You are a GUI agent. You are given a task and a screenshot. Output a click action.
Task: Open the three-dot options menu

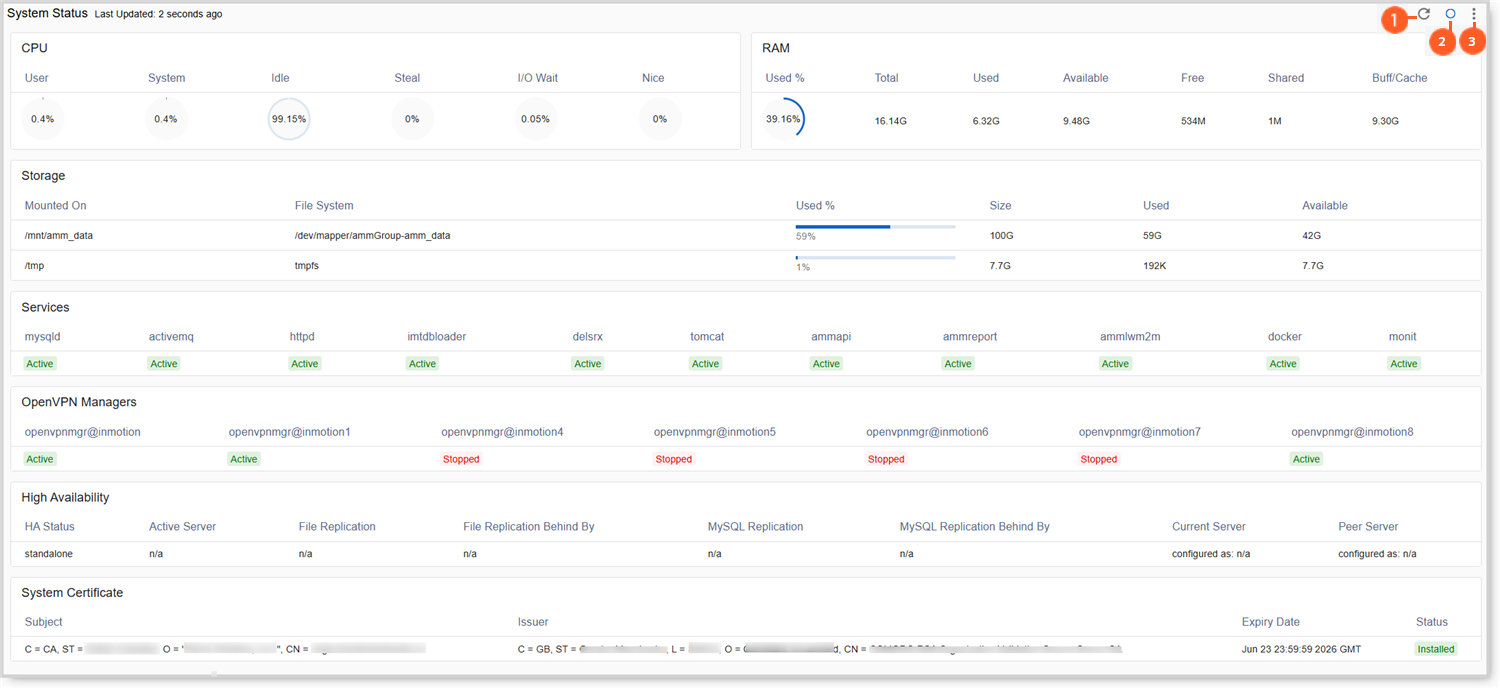click(1474, 14)
